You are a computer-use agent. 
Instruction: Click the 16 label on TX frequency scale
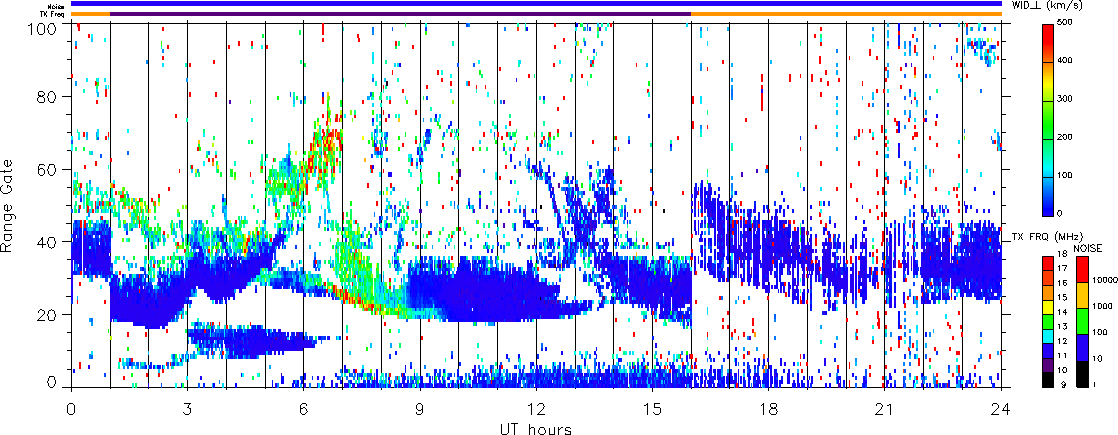tap(1062, 283)
